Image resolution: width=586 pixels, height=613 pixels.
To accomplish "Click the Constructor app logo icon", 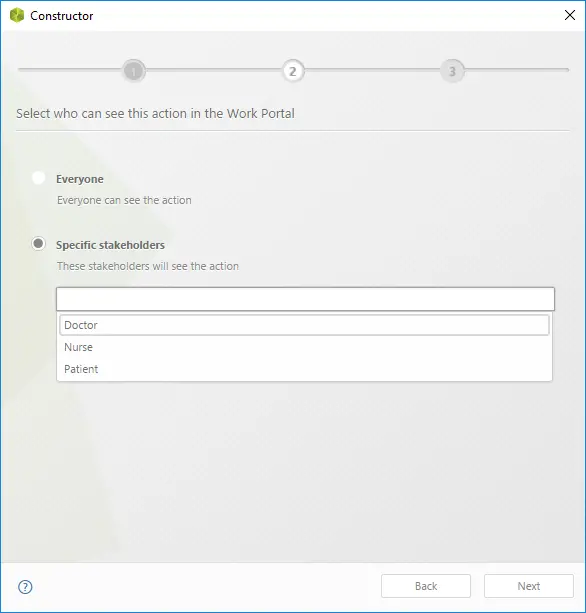I will pos(17,16).
